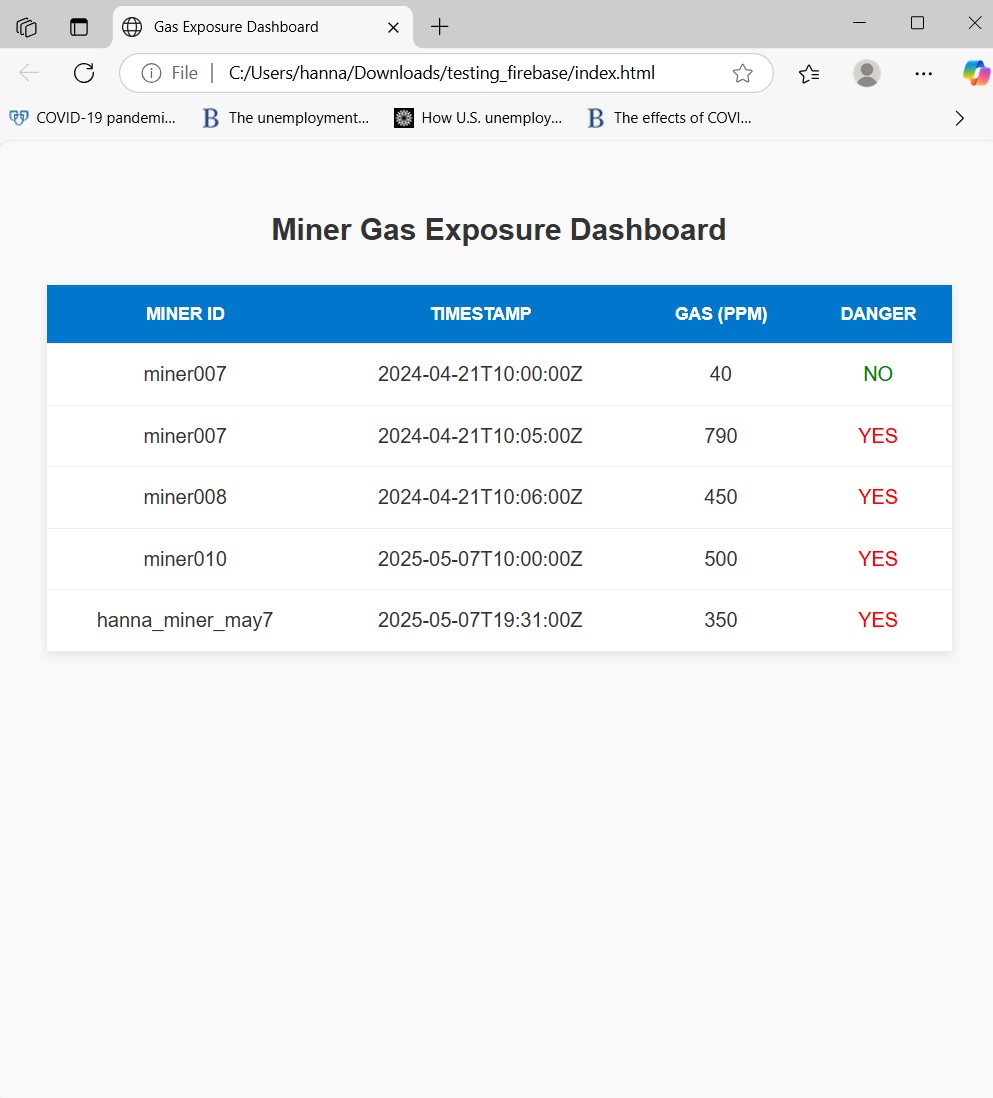Close the Gas Exposure Dashboard tab
Viewport: 993px width, 1098px height.
click(394, 27)
